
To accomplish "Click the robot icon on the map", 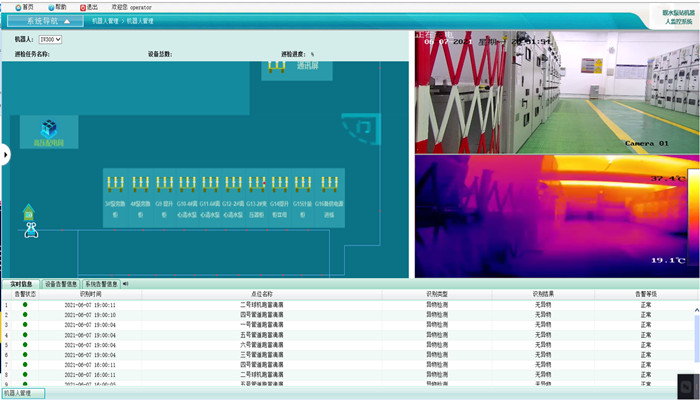I will point(31,230).
